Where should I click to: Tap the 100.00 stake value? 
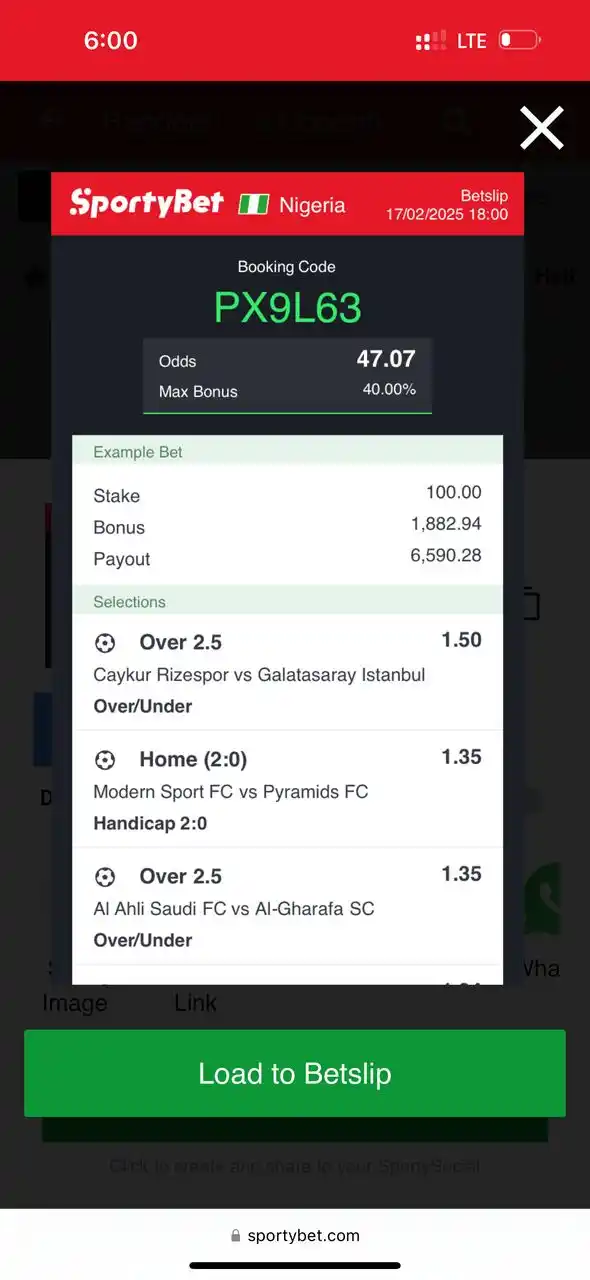click(x=454, y=492)
